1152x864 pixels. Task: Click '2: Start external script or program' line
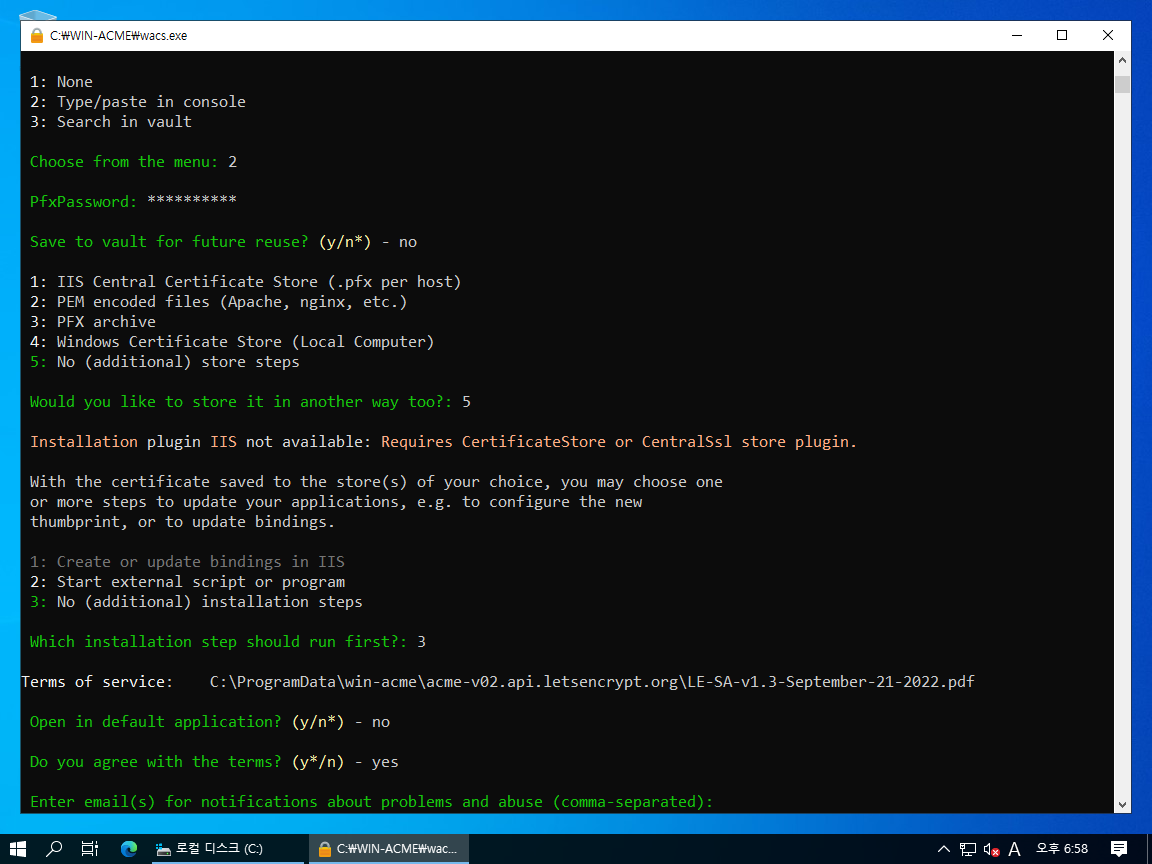point(187,582)
